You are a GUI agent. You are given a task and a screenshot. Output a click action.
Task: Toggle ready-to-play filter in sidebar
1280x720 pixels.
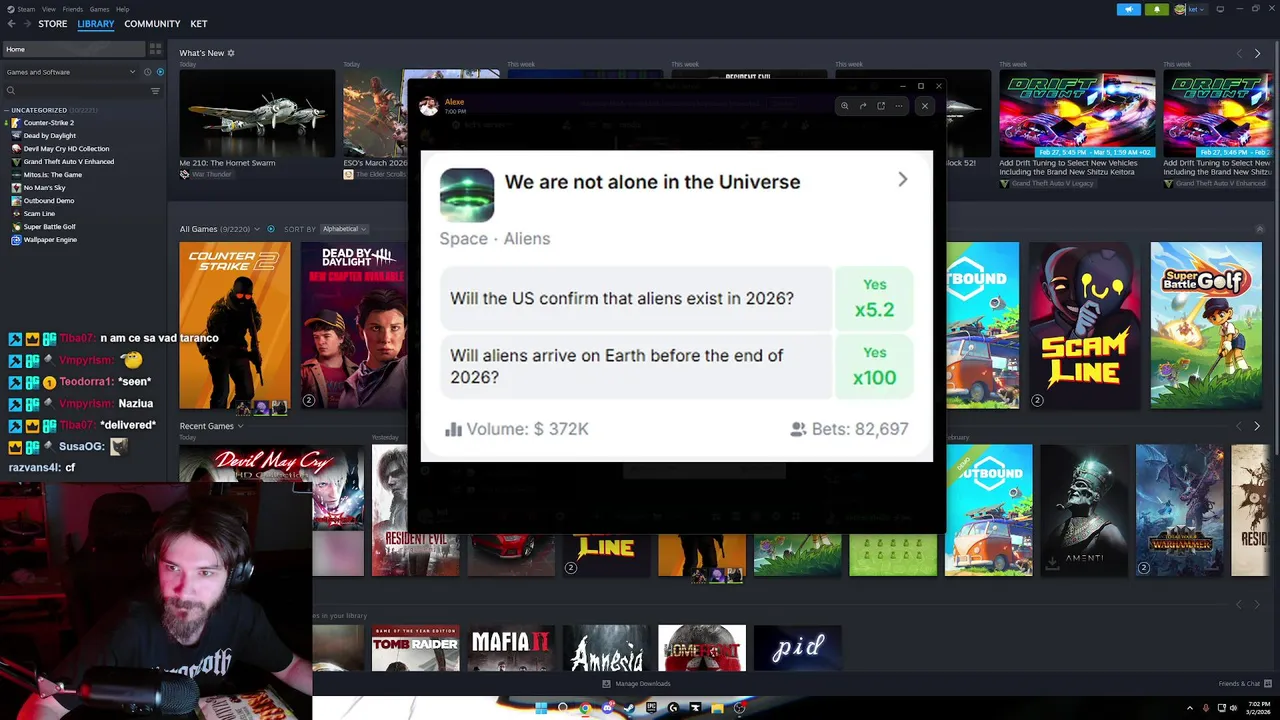tap(158, 72)
